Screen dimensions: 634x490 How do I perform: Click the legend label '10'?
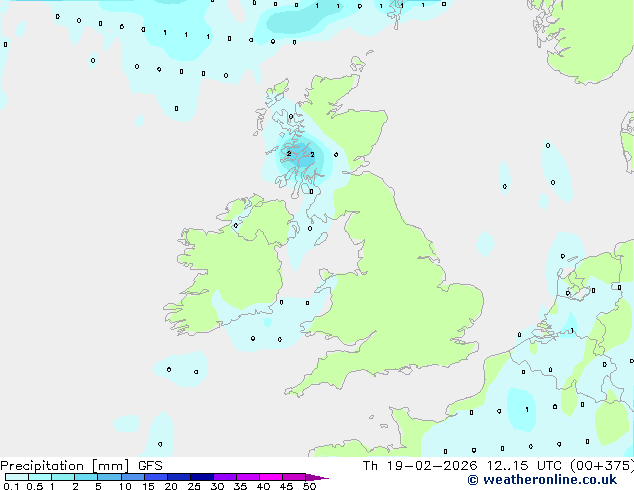point(125,486)
